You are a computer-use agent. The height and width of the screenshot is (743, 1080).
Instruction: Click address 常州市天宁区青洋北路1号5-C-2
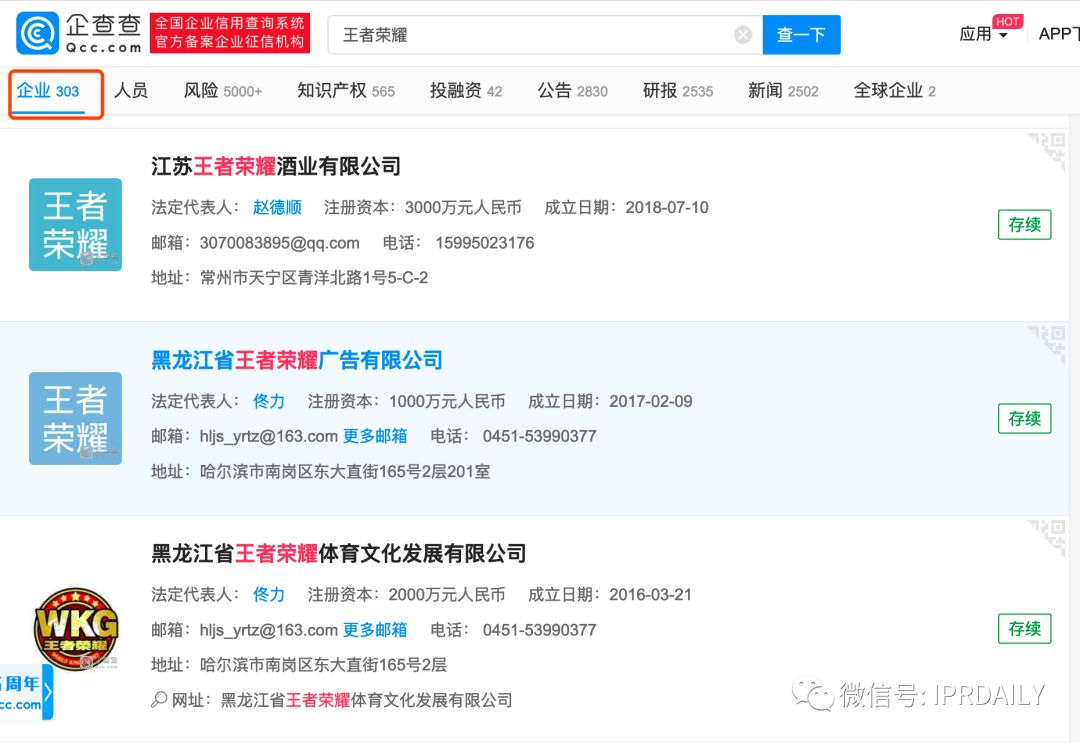click(x=313, y=278)
